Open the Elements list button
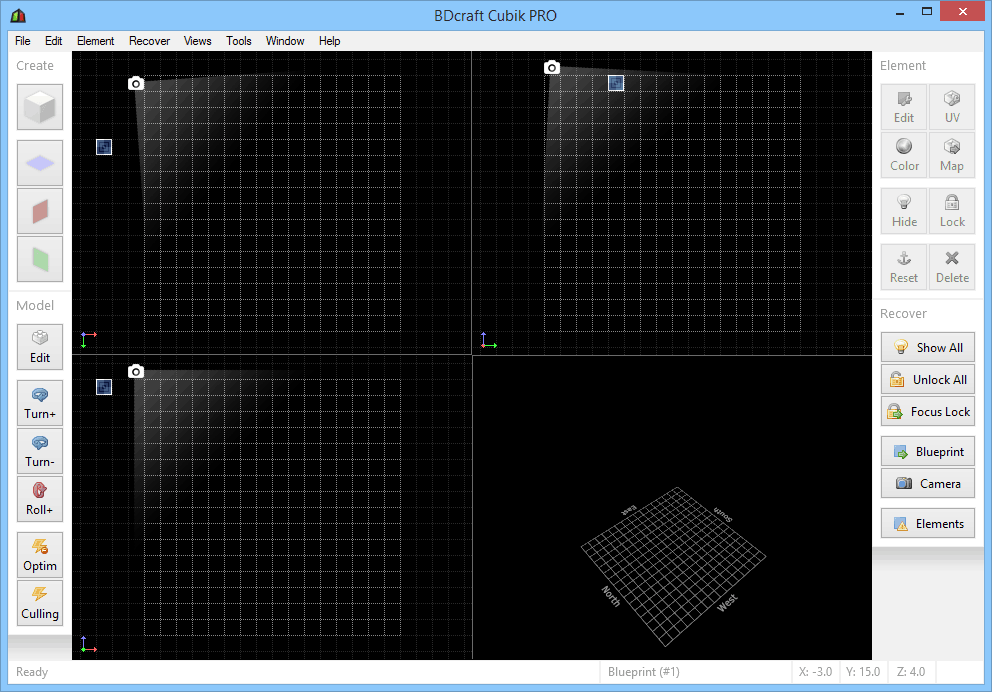The image size is (992, 692). point(928,523)
